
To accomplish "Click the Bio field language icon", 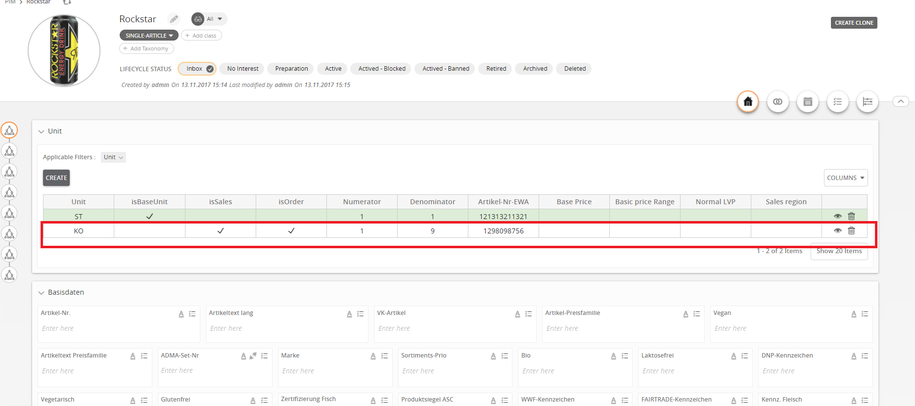I will (613, 356).
